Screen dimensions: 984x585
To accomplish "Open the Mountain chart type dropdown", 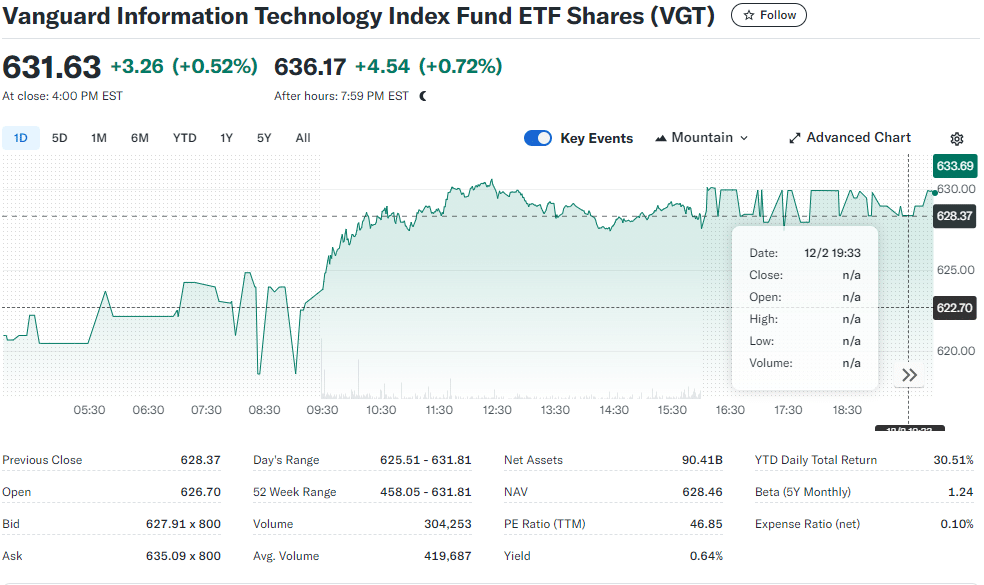I will pos(702,137).
